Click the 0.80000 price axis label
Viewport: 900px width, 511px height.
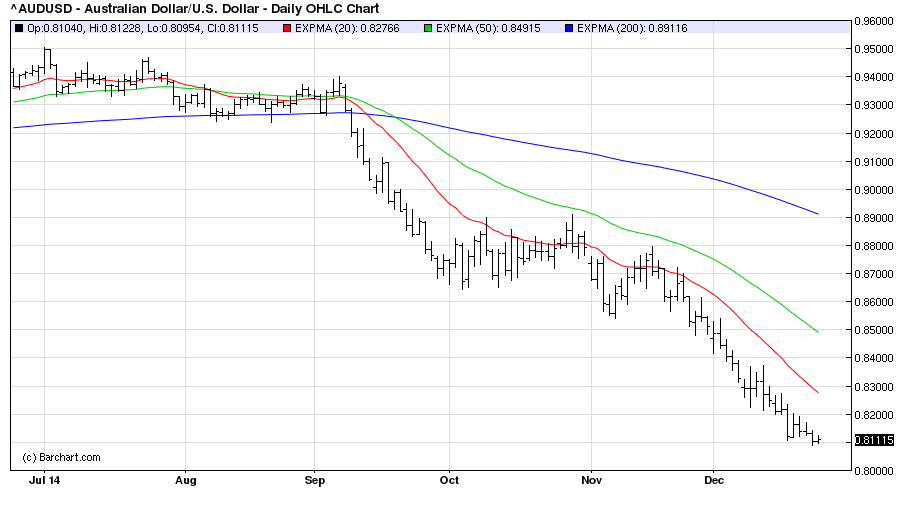[875, 471]
